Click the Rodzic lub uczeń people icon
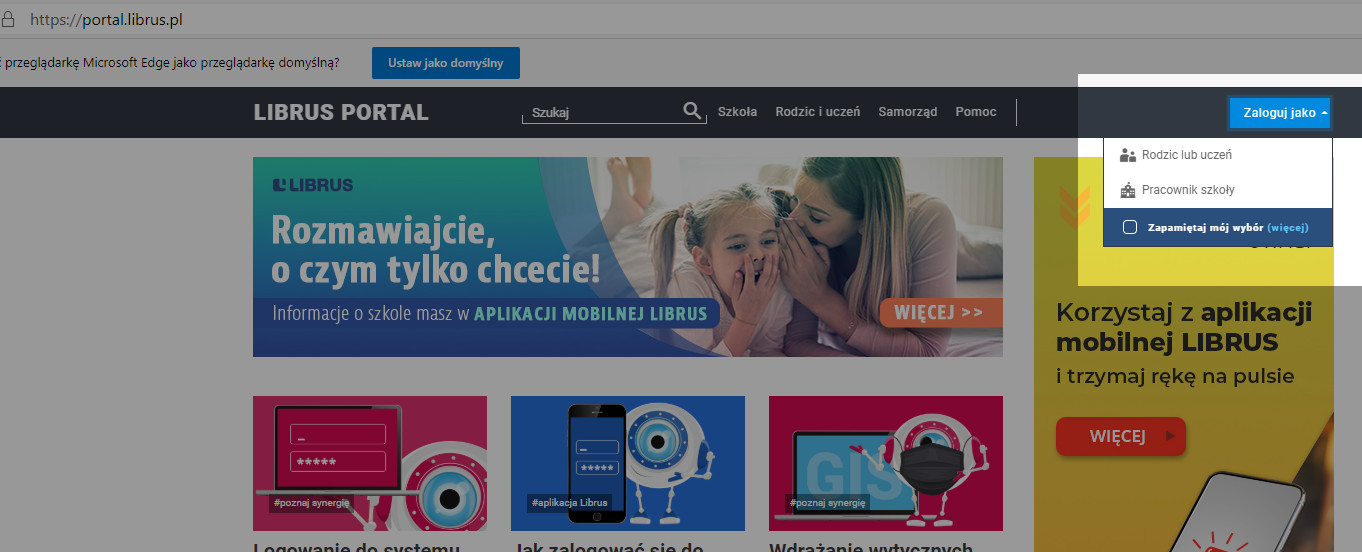The width and height of the screenshot is (1362, 552). [1128, 155]
